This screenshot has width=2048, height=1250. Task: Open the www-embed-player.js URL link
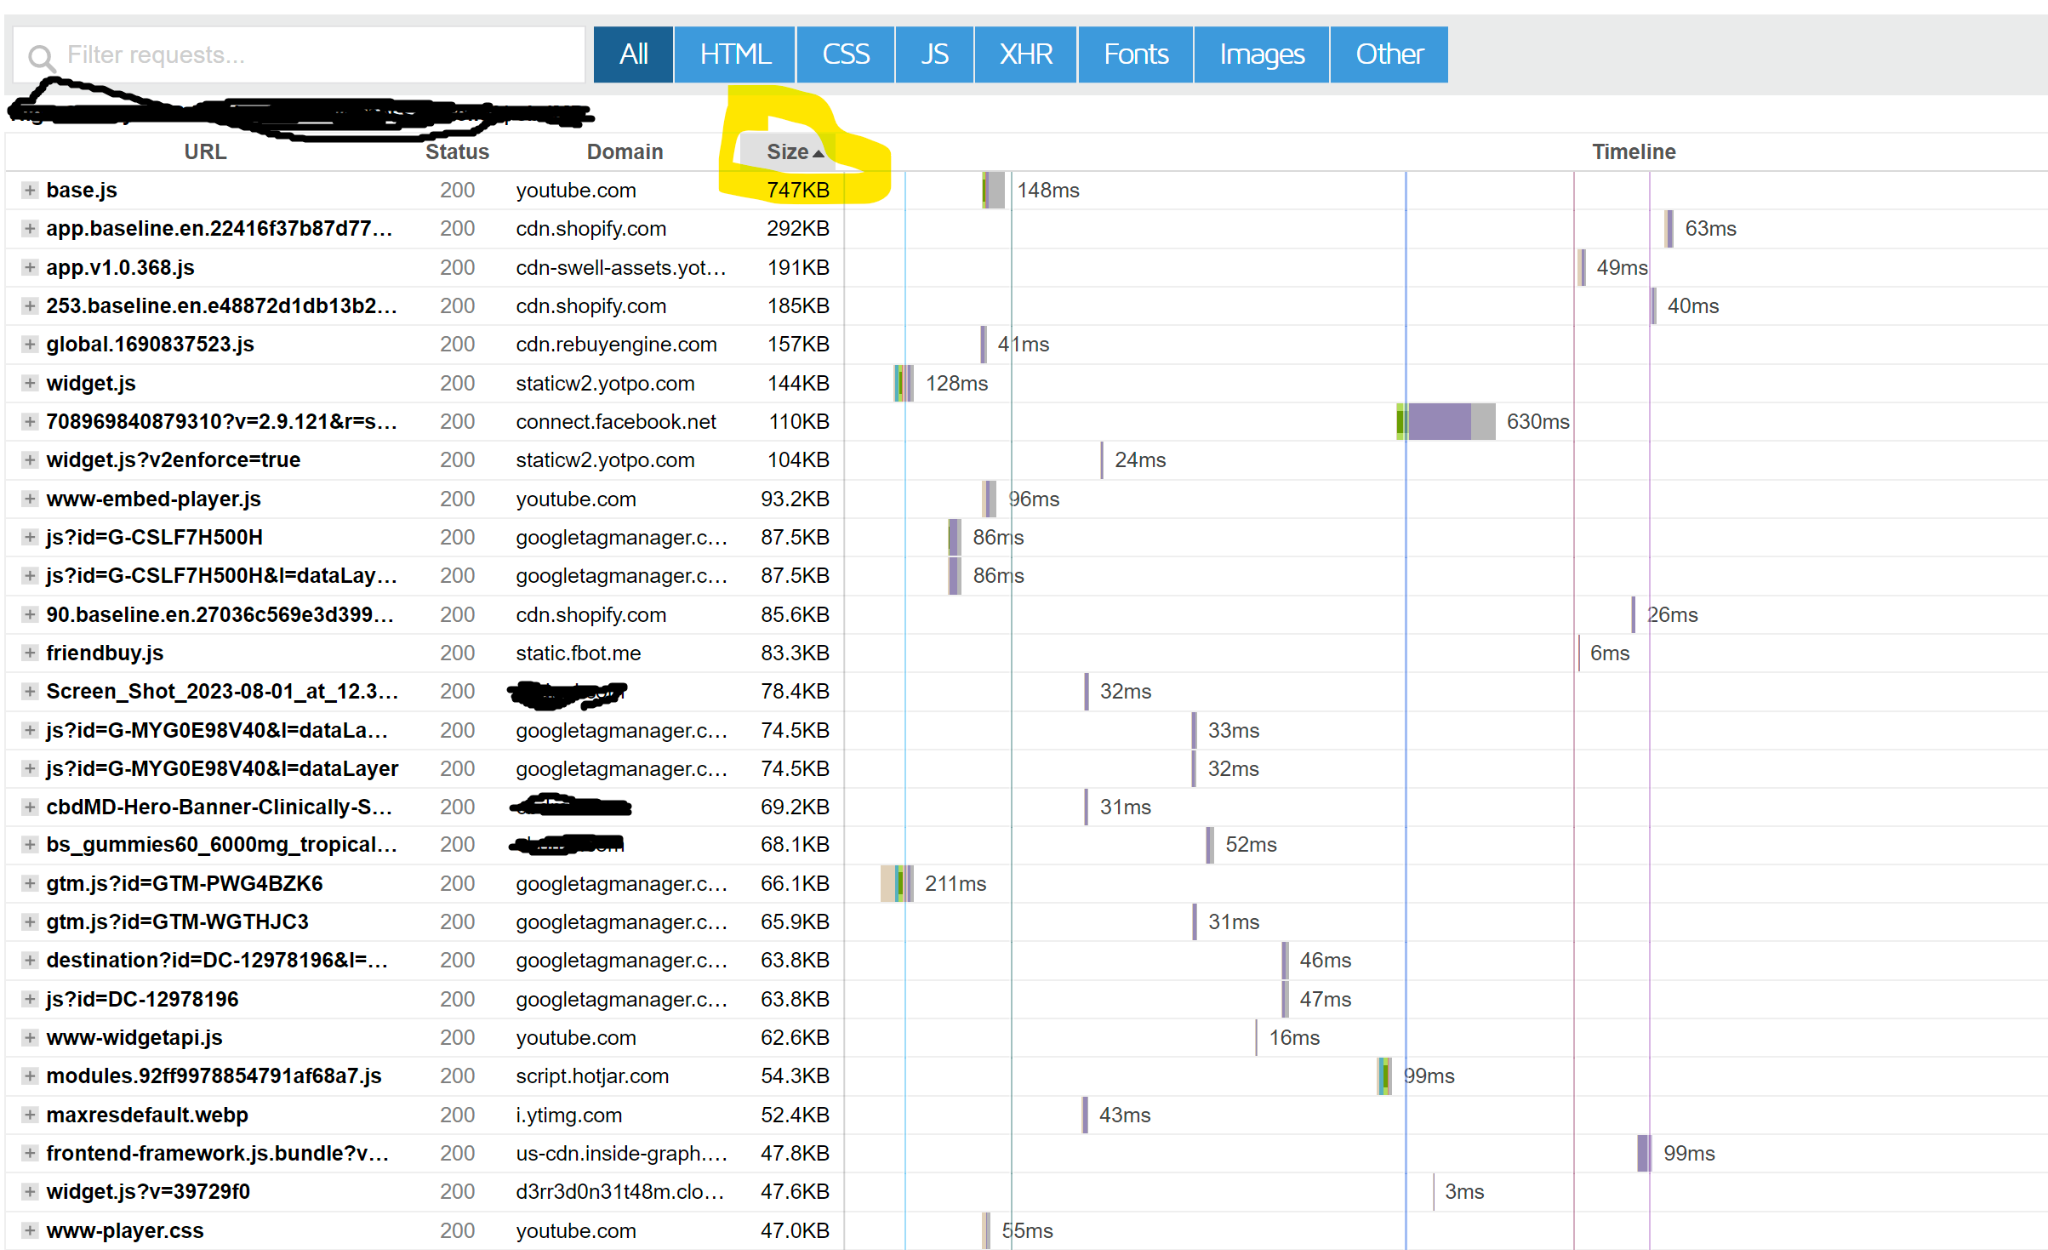(x=153, y=499)
